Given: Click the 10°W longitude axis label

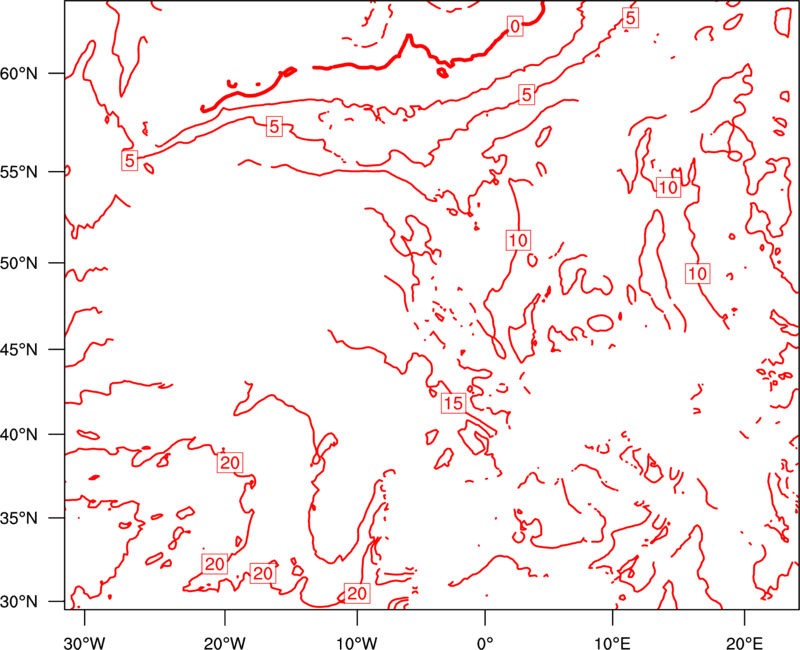Looking at the screenshot, I should (x=357, y=642).
